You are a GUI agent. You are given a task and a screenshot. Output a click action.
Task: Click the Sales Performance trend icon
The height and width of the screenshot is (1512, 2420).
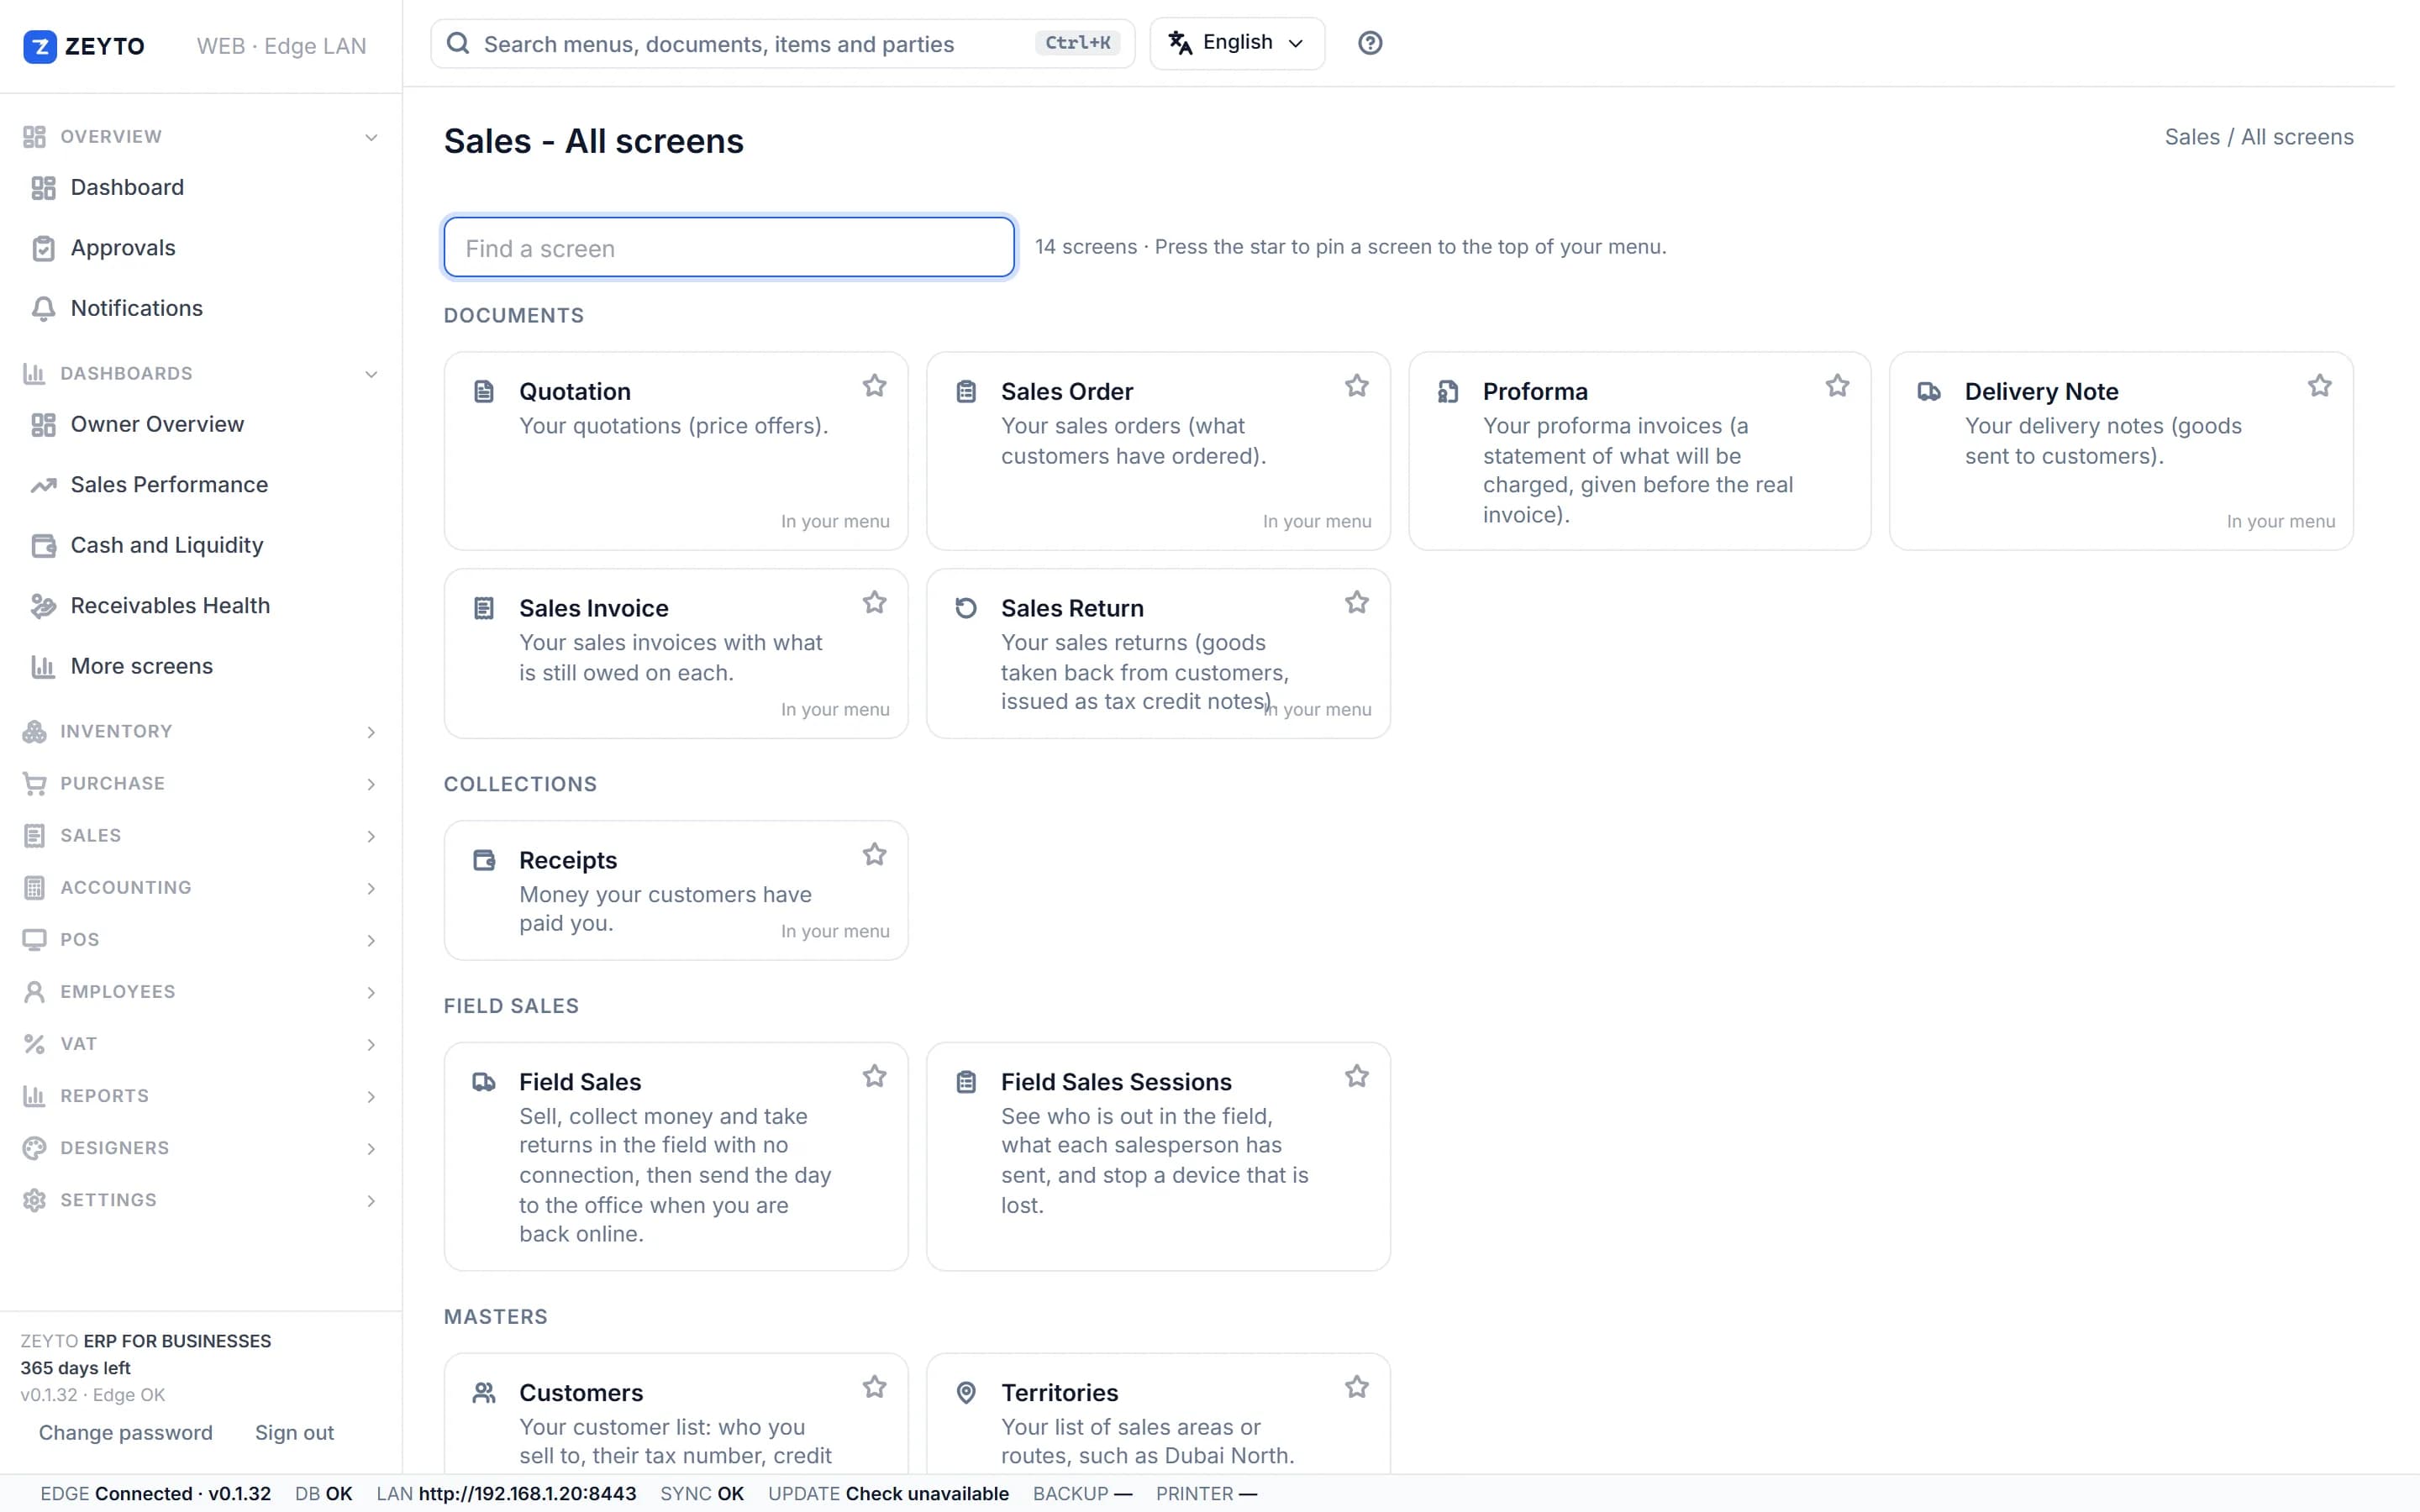[x=43, y=485]
